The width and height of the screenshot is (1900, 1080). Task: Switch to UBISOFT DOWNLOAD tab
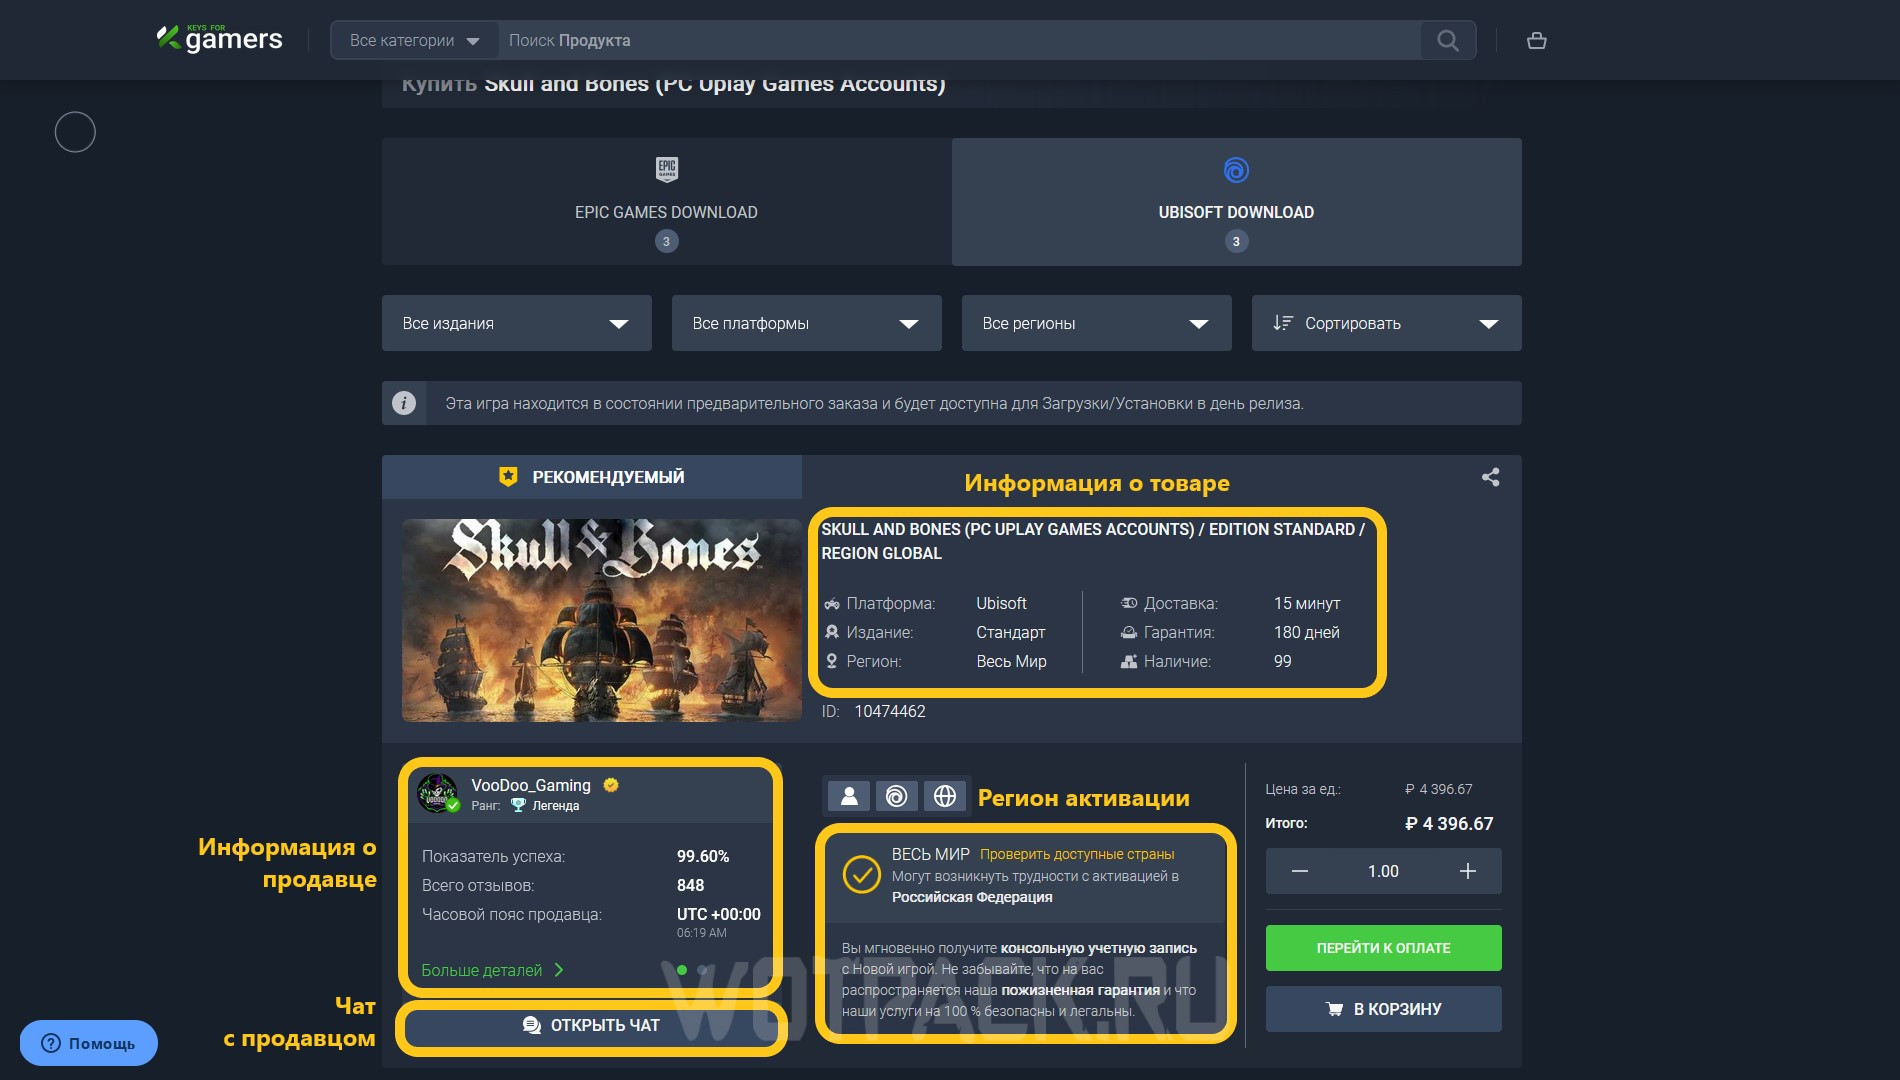1237,202
